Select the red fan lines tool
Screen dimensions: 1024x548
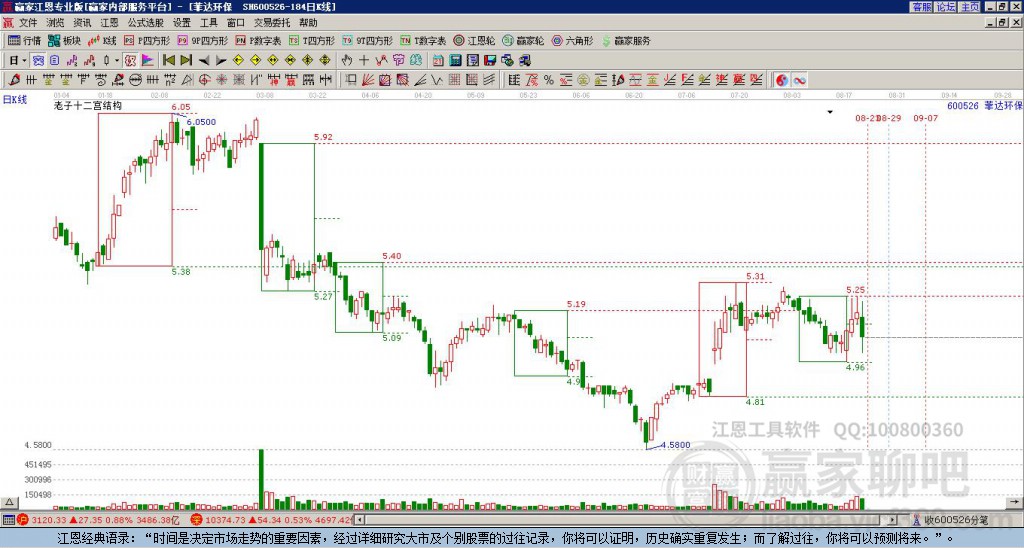pyautogui.click(x=368, y=80)
